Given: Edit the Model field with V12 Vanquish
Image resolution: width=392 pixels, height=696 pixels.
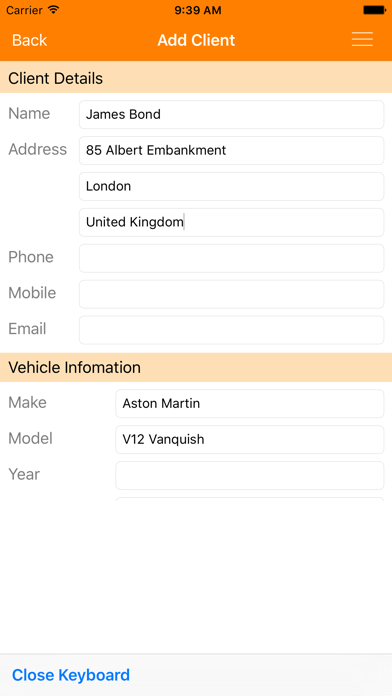Looking at the screenshot, I should coord(249,439).
